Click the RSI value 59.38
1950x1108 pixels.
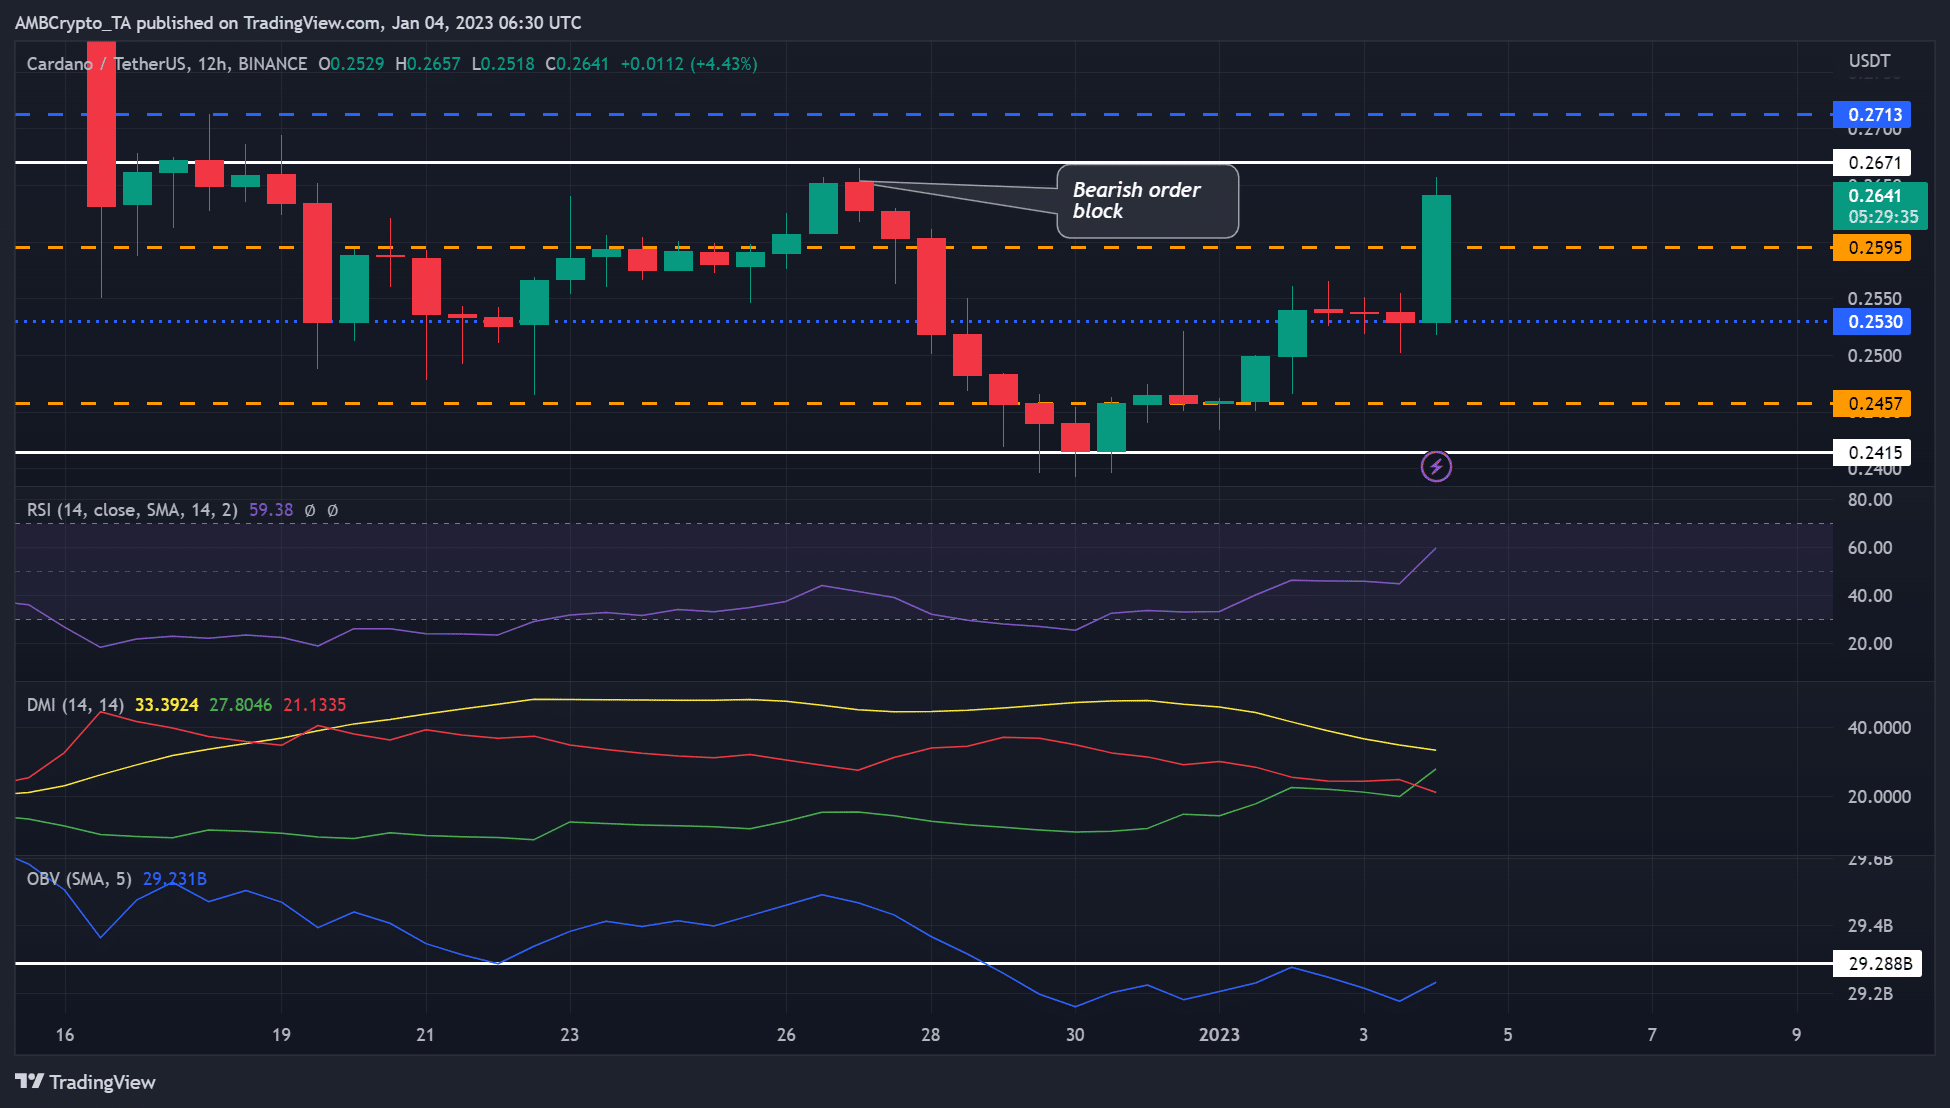click(271, 510)
